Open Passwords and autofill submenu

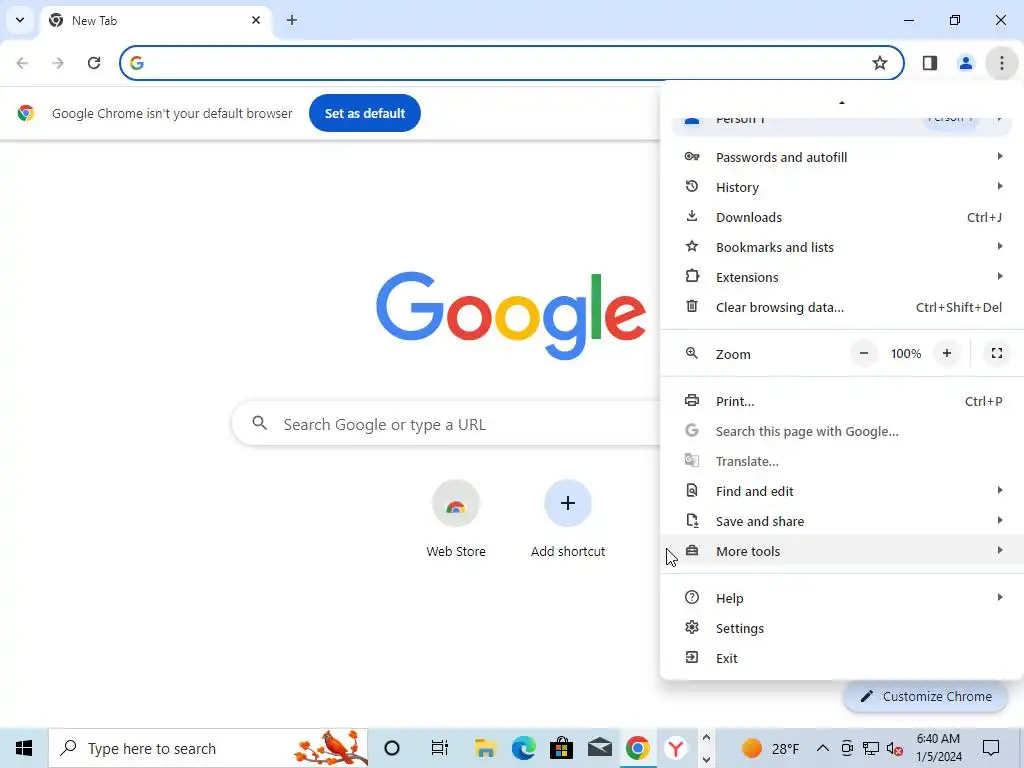point(842,157)
